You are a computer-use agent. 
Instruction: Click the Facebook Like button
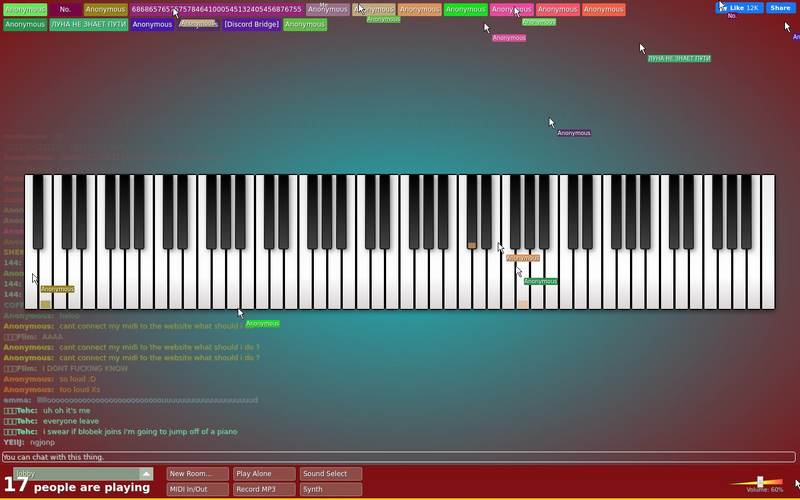coord(739,8)
